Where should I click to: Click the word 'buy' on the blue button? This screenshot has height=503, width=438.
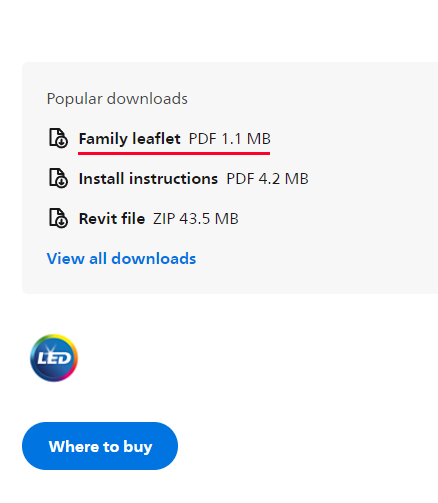[138, 447]
